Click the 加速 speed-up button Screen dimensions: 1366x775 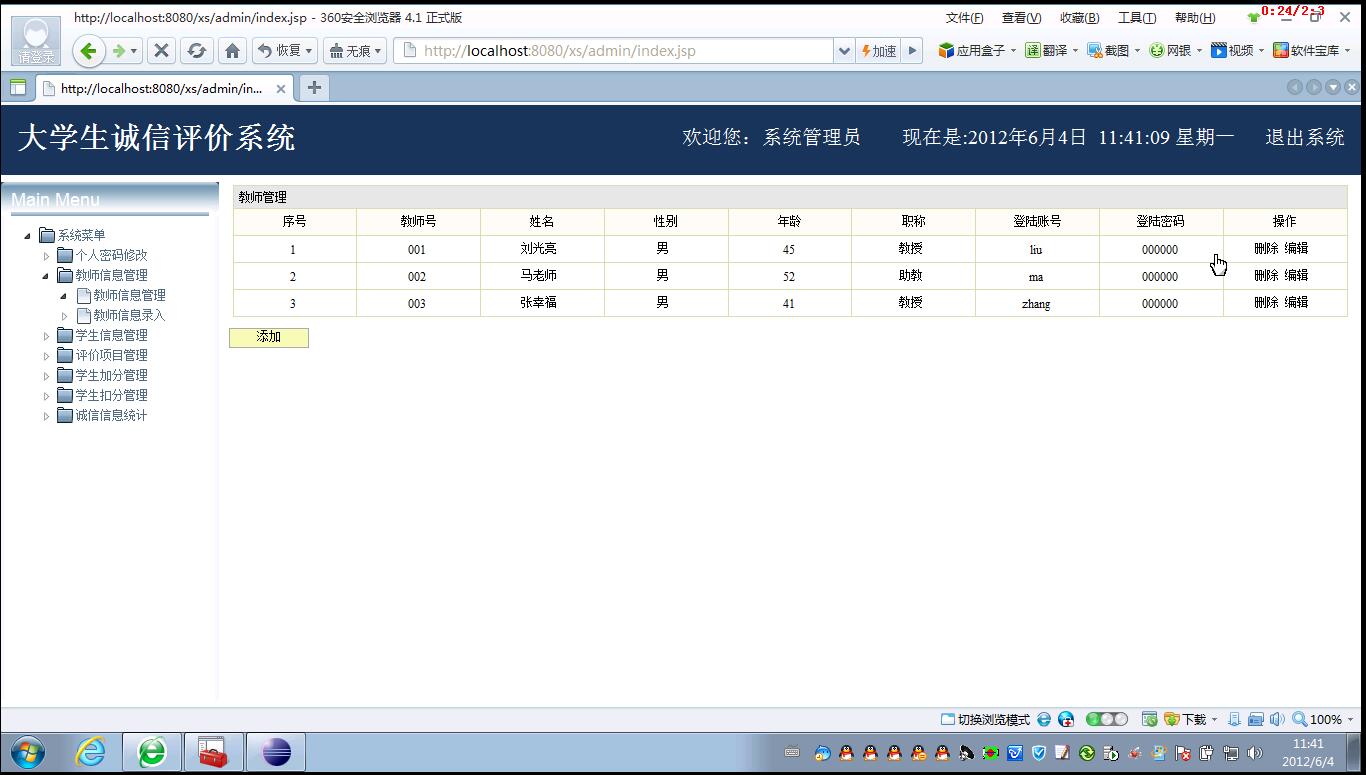pyautogui.click(x=879, y=51)
